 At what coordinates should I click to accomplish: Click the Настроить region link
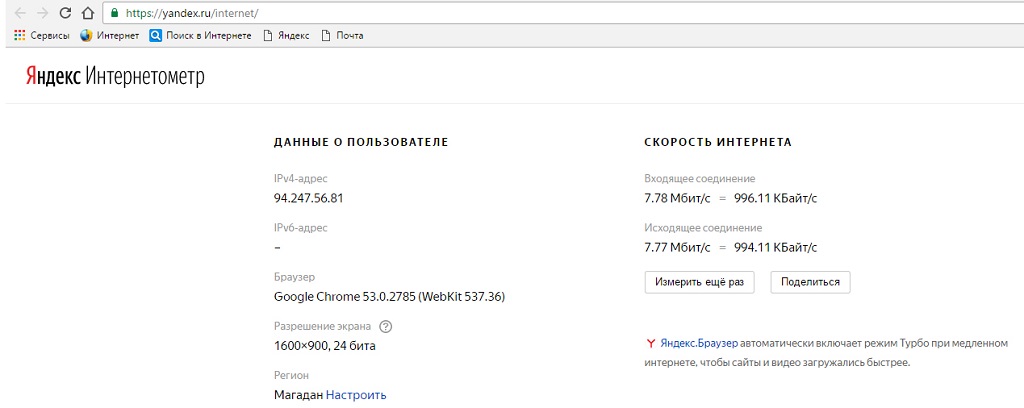(356, 395)
